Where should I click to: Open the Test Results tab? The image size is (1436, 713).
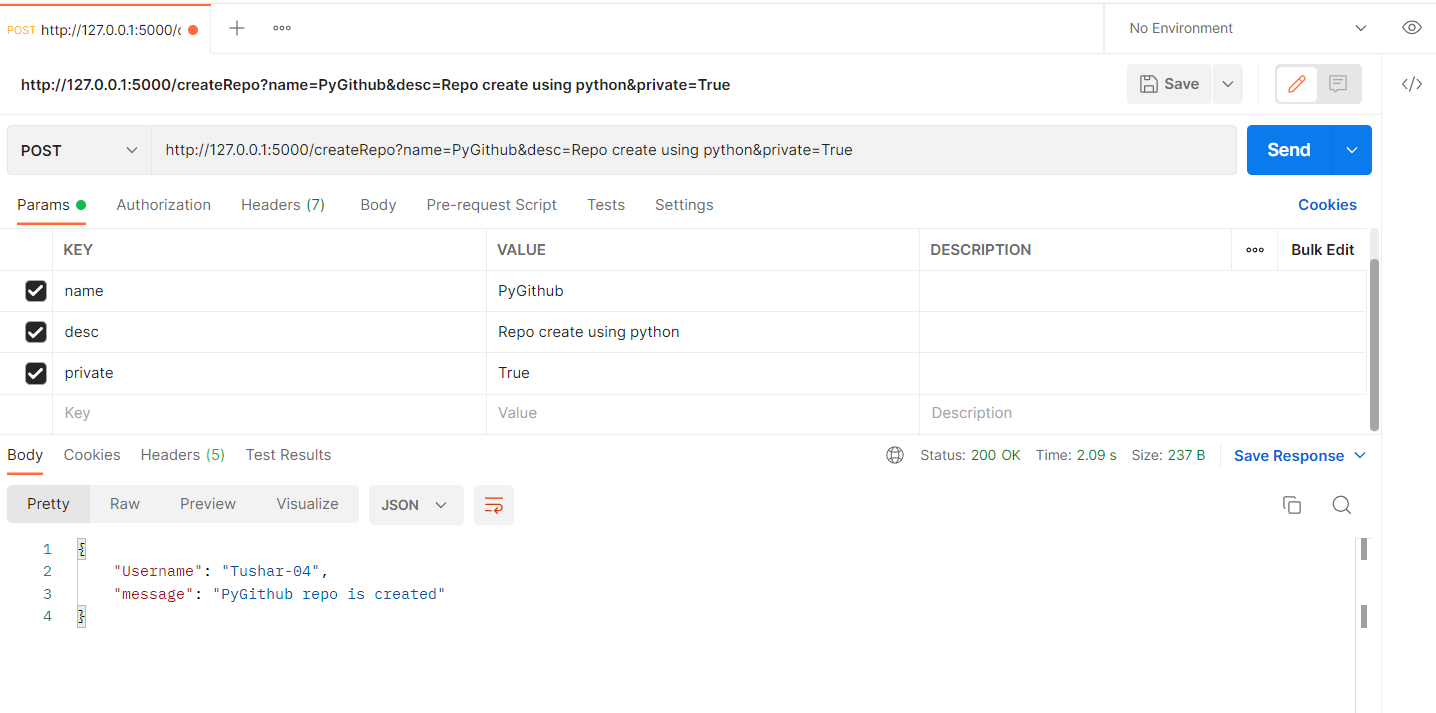[288, 454]
